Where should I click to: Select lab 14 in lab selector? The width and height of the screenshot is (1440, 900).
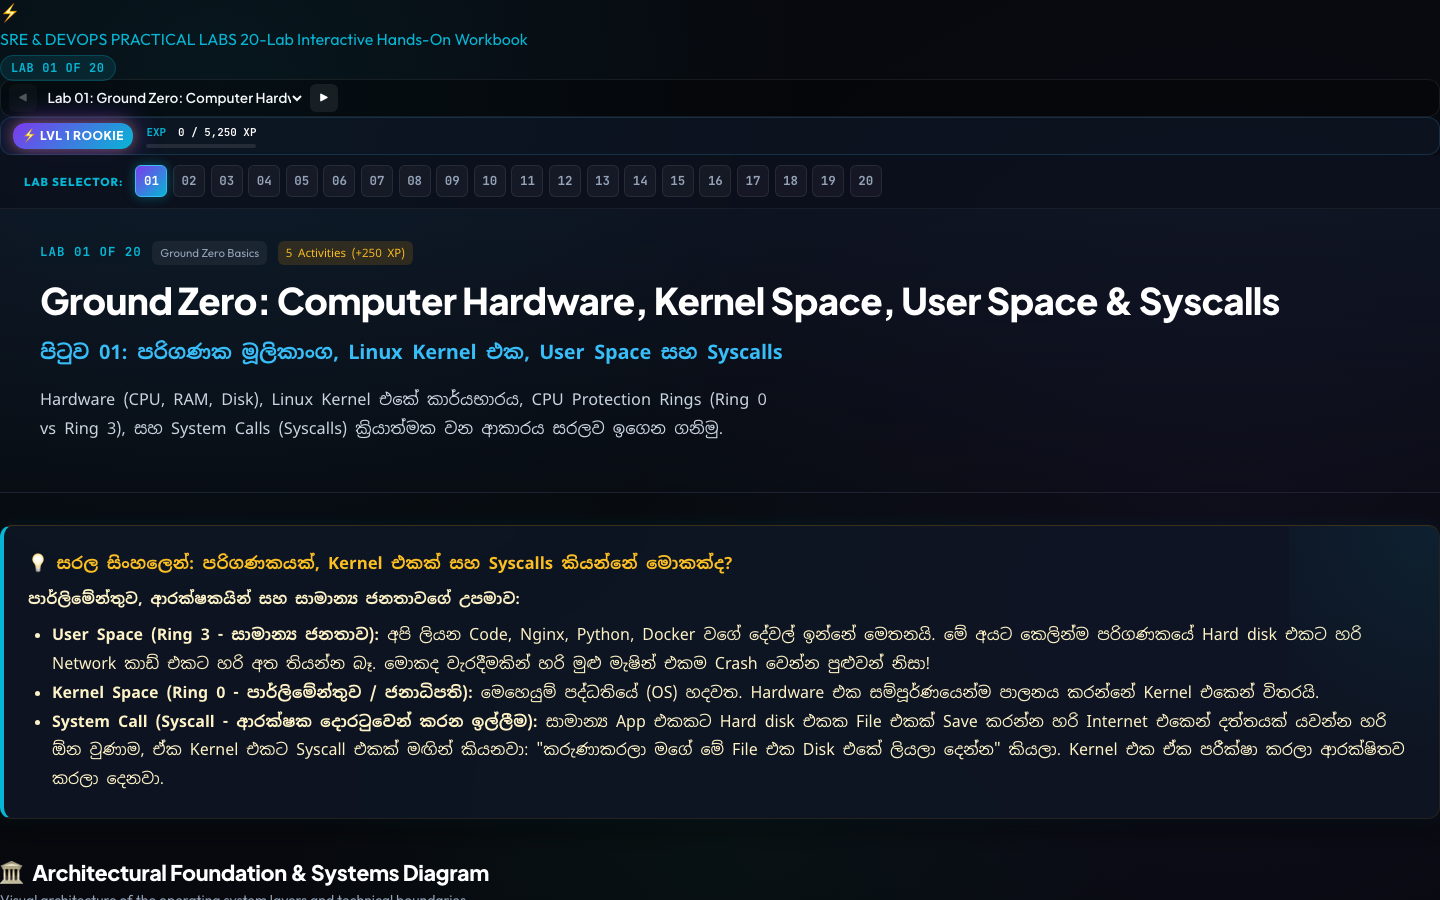[x=640, y=181]
